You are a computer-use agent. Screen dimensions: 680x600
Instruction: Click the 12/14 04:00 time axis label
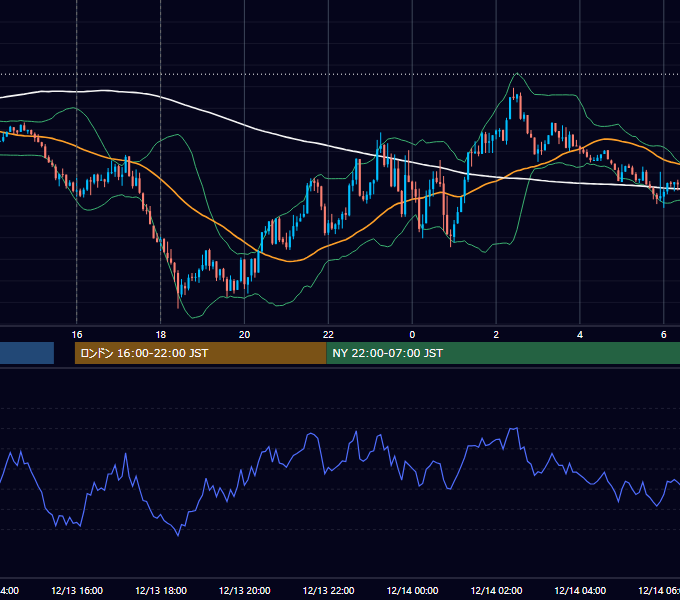point(580,590)
